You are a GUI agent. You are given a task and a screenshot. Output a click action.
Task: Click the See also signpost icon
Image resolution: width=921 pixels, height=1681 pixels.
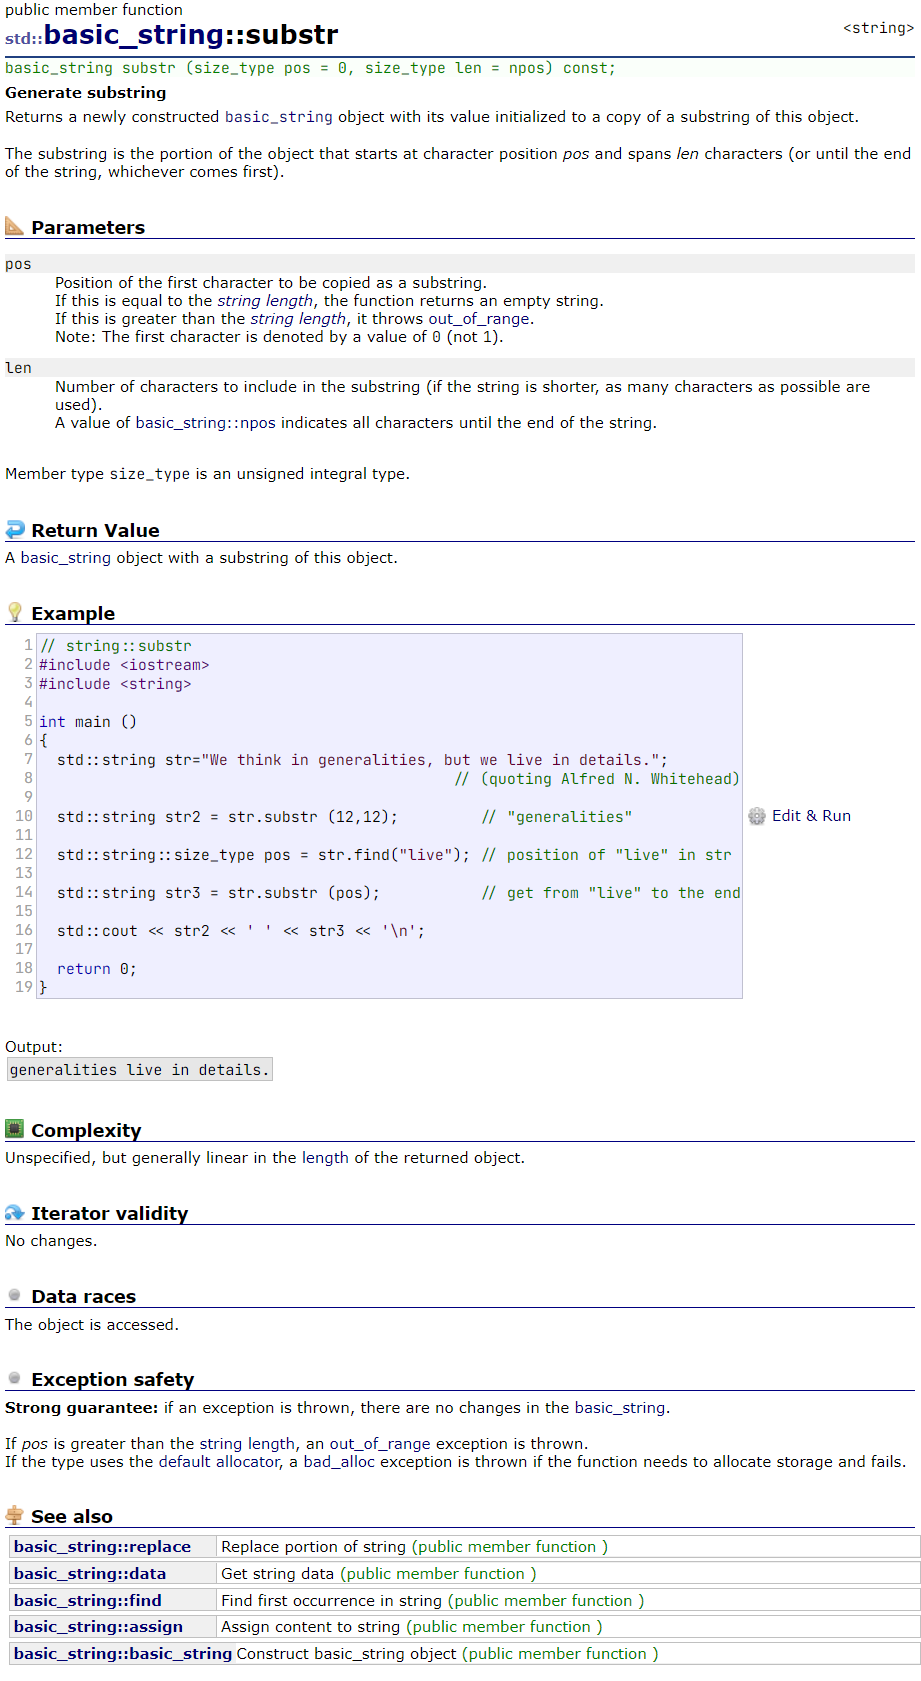pos(14,1515)
